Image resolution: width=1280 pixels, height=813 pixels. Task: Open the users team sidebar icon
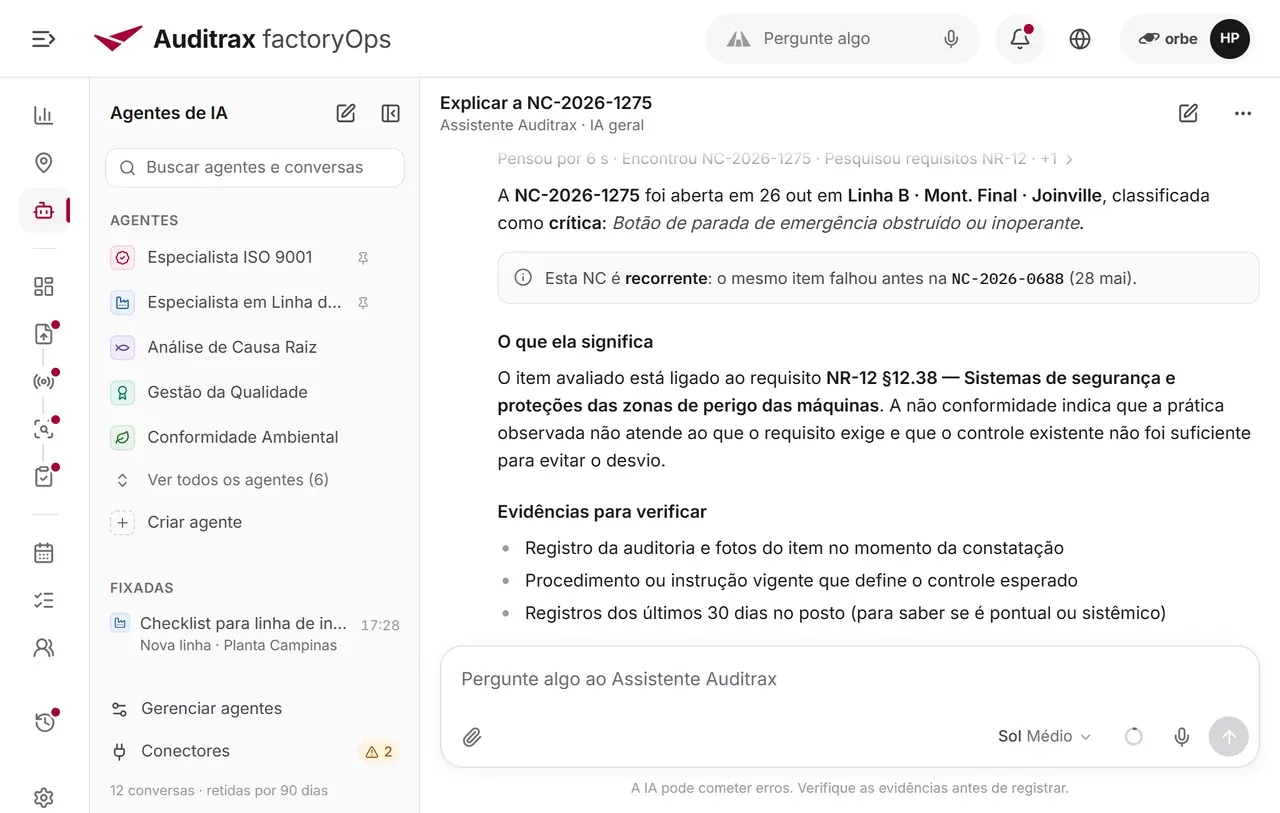(43, 648)
